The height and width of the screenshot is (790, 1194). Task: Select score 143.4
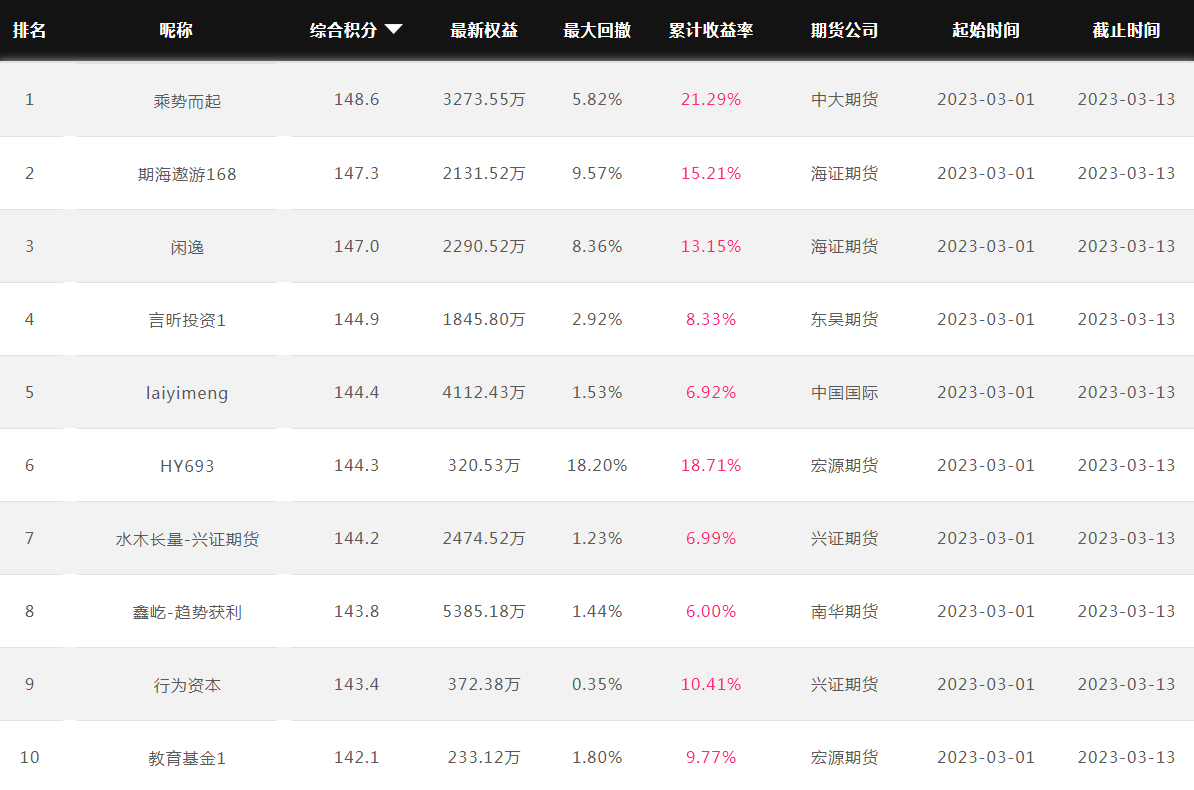[x=356, y=685]
